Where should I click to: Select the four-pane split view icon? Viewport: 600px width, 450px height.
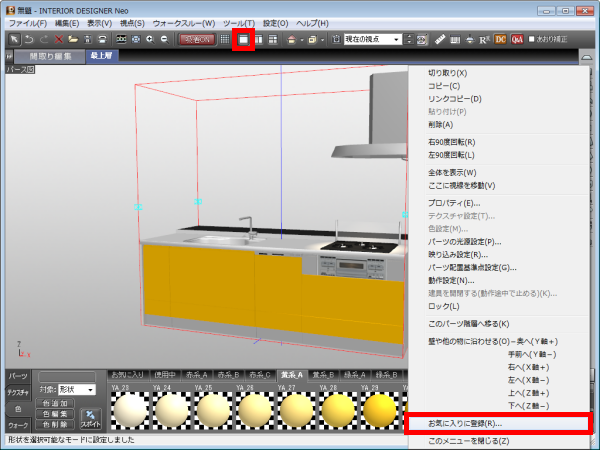coord(273,39)
